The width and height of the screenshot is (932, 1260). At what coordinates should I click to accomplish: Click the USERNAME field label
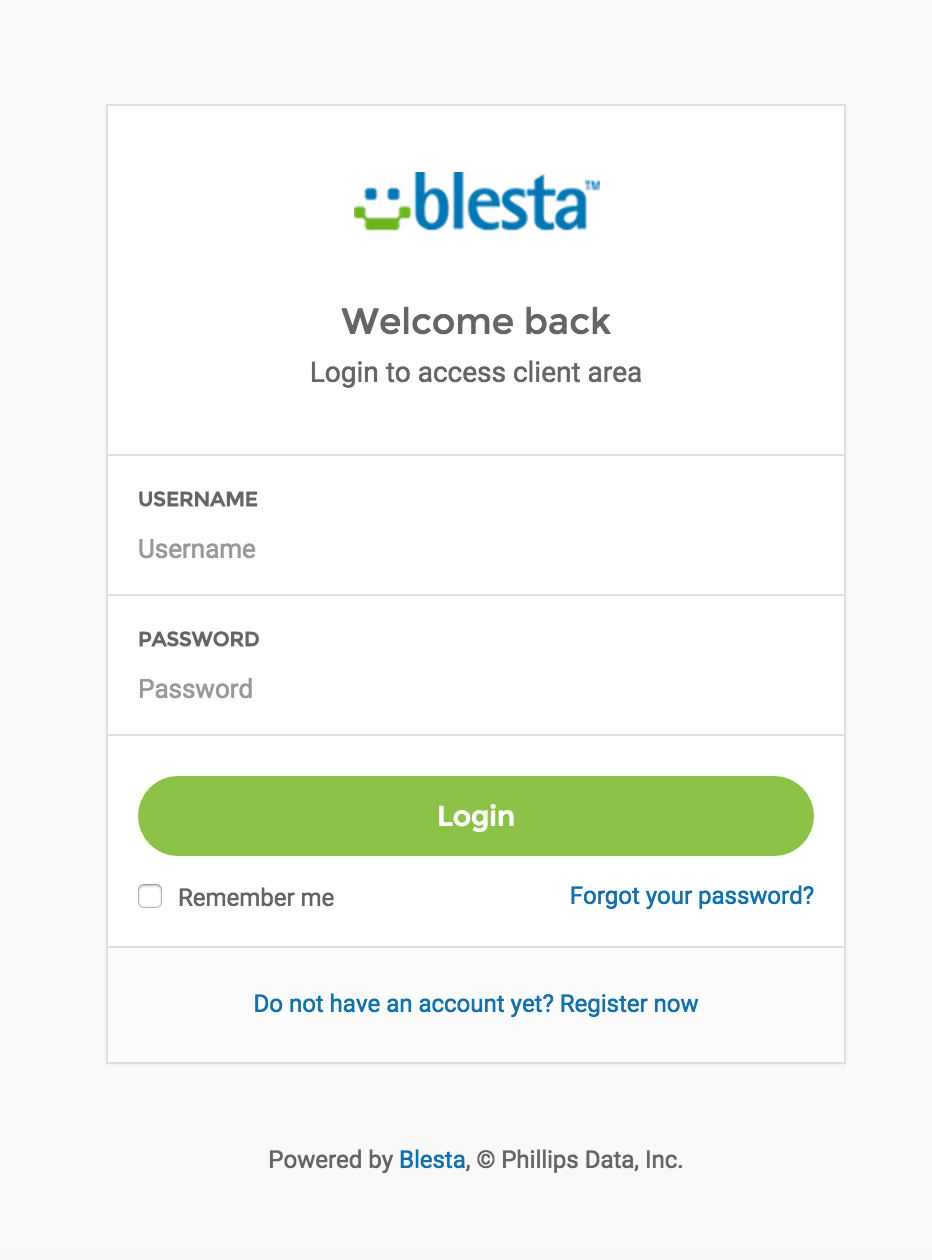tap(198, 499)
